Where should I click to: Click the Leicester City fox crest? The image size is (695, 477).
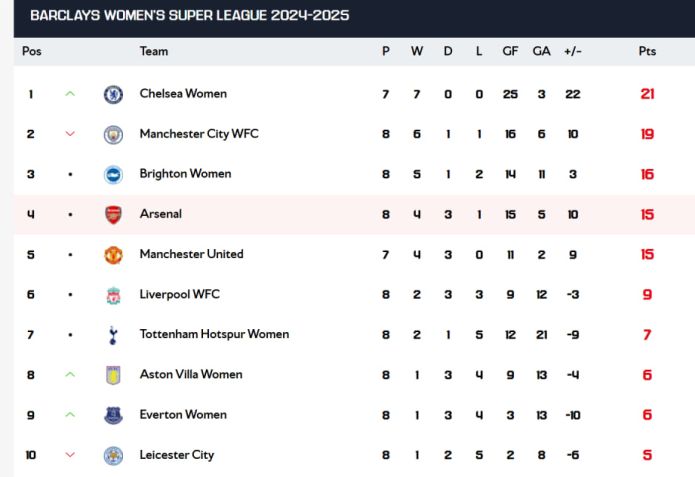(113, 456)
